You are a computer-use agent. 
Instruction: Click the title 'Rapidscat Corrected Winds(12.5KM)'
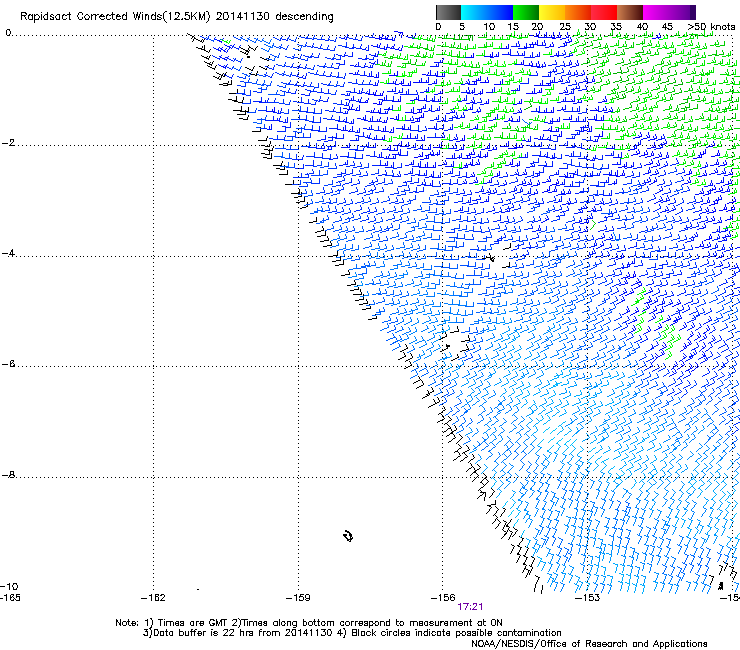pyautogui.click(x=115, y=17)
